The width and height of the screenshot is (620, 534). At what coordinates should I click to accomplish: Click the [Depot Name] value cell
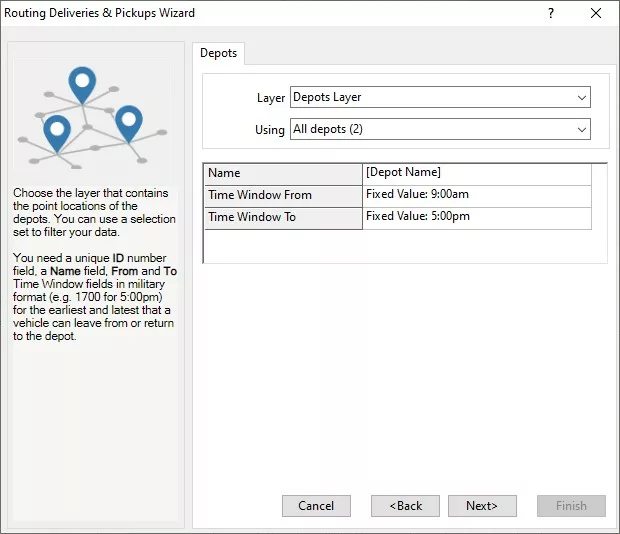(476, 174)
